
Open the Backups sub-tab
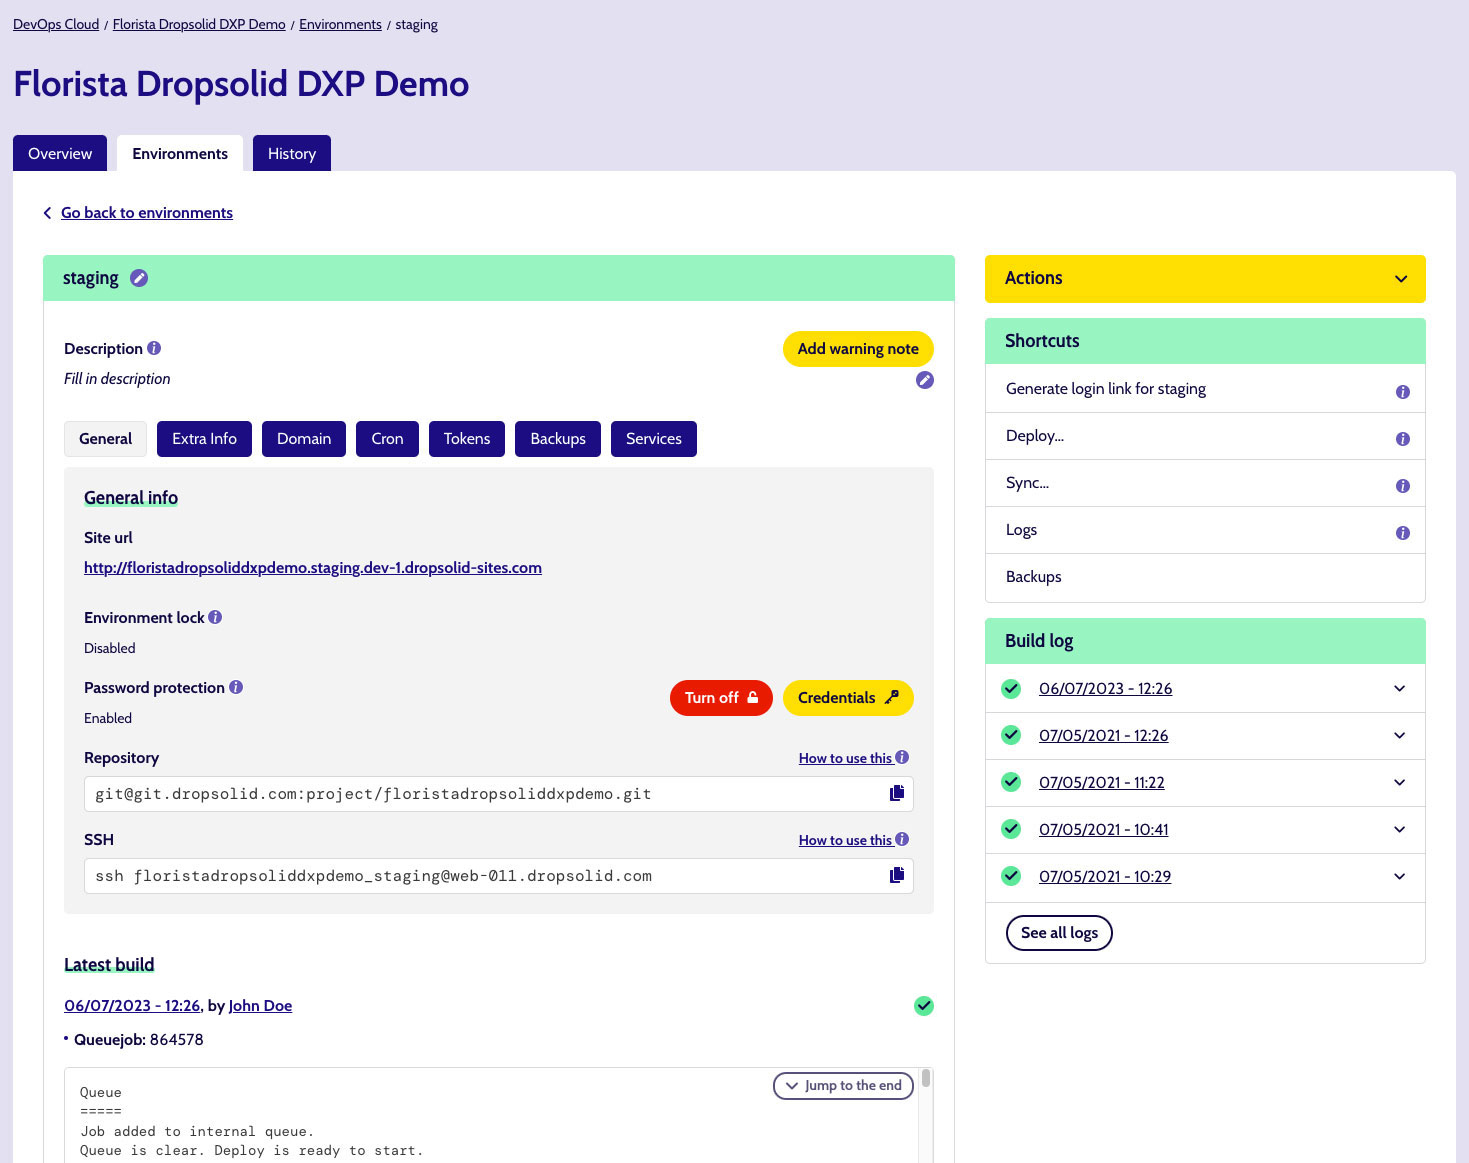[558, 439]
